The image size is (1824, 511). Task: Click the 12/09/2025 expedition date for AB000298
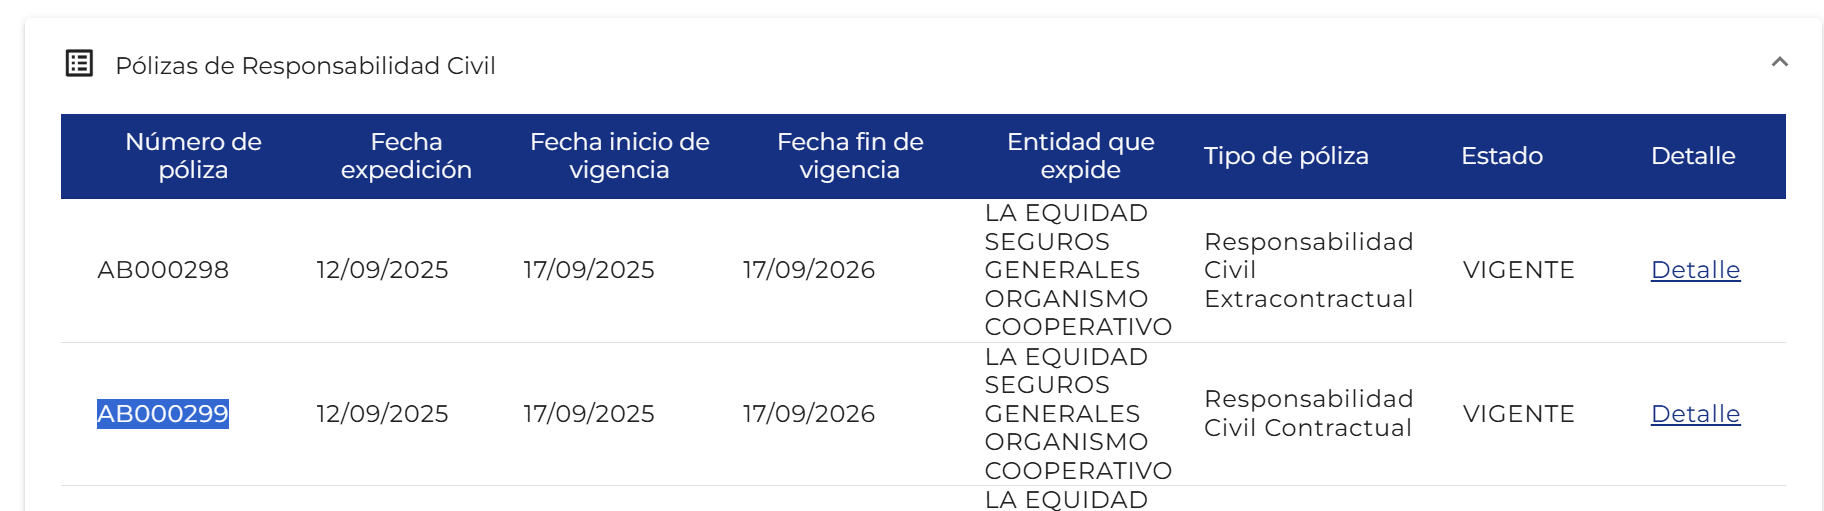(382, 270)
